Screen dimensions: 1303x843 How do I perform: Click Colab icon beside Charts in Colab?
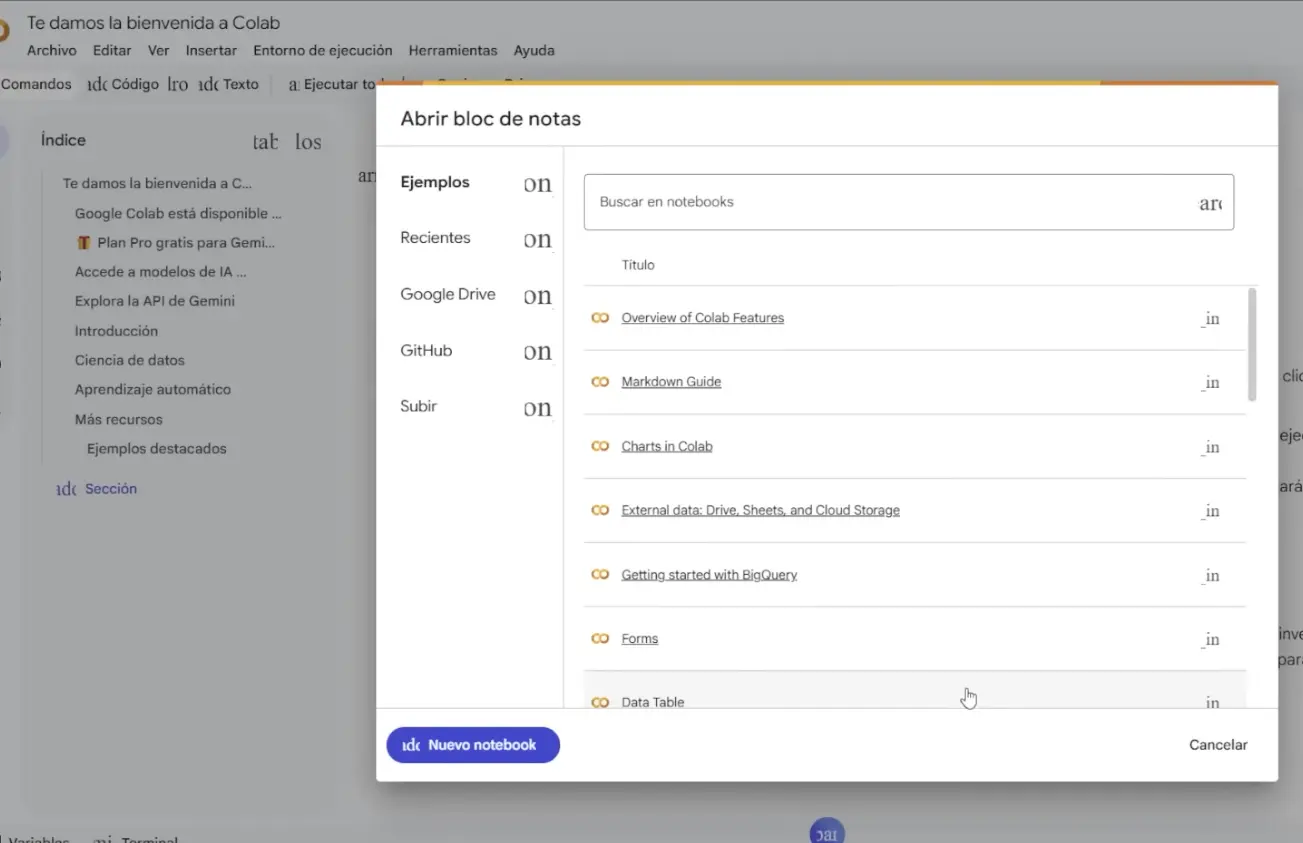tap(600, 446)
